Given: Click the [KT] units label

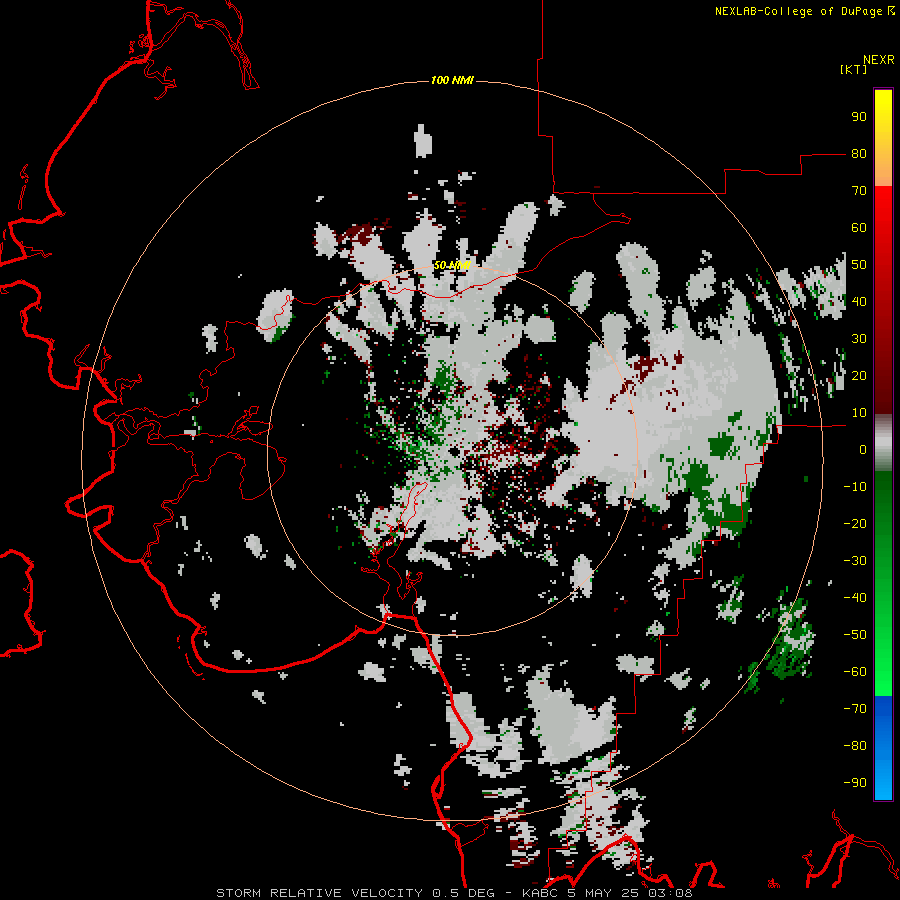Looking at the screenshot, I should click(854, 69).
